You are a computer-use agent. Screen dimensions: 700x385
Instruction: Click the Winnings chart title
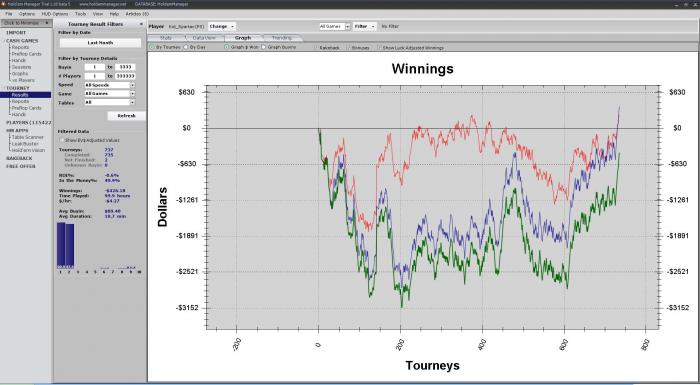[x=422, y=69]
